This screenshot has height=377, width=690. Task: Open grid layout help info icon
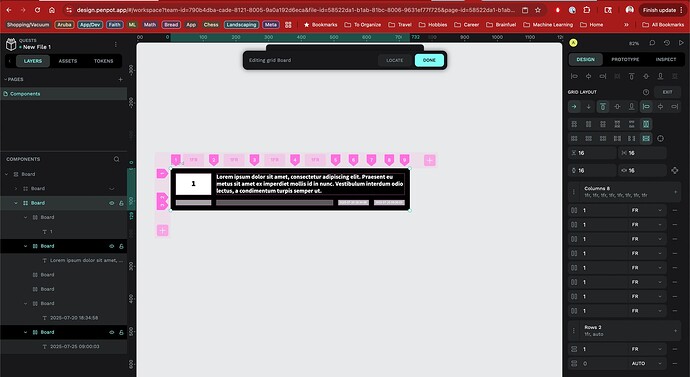pos(646,92)
